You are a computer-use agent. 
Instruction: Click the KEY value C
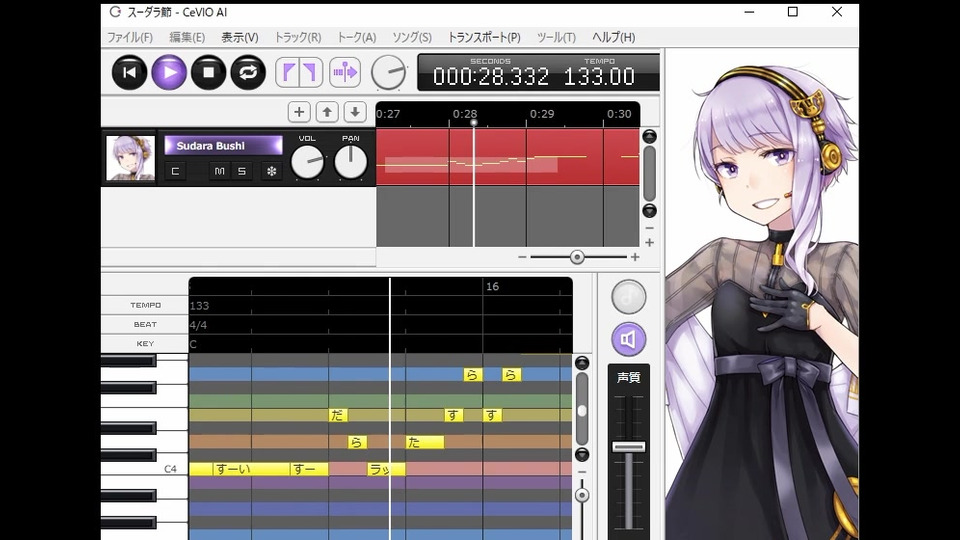click(193, 344)
